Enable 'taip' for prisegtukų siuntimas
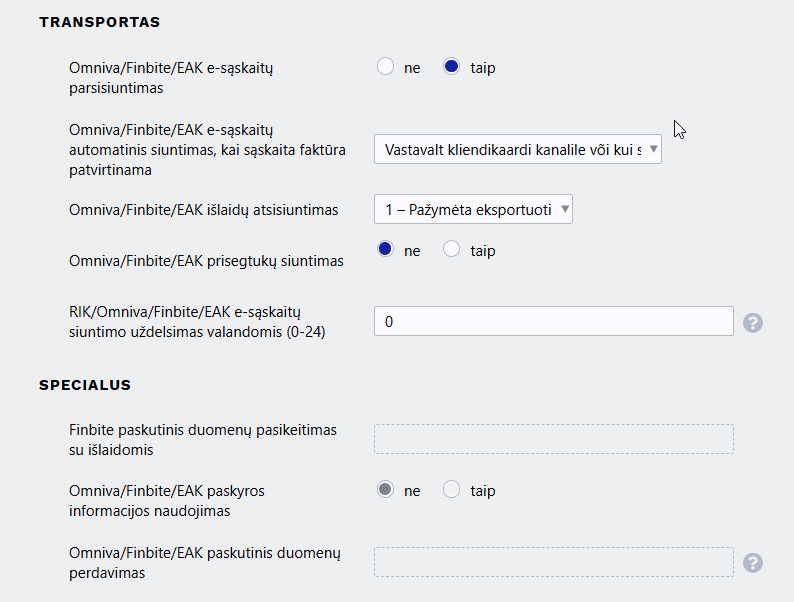This screenshot has height=602, width=794. pos(452,250)
